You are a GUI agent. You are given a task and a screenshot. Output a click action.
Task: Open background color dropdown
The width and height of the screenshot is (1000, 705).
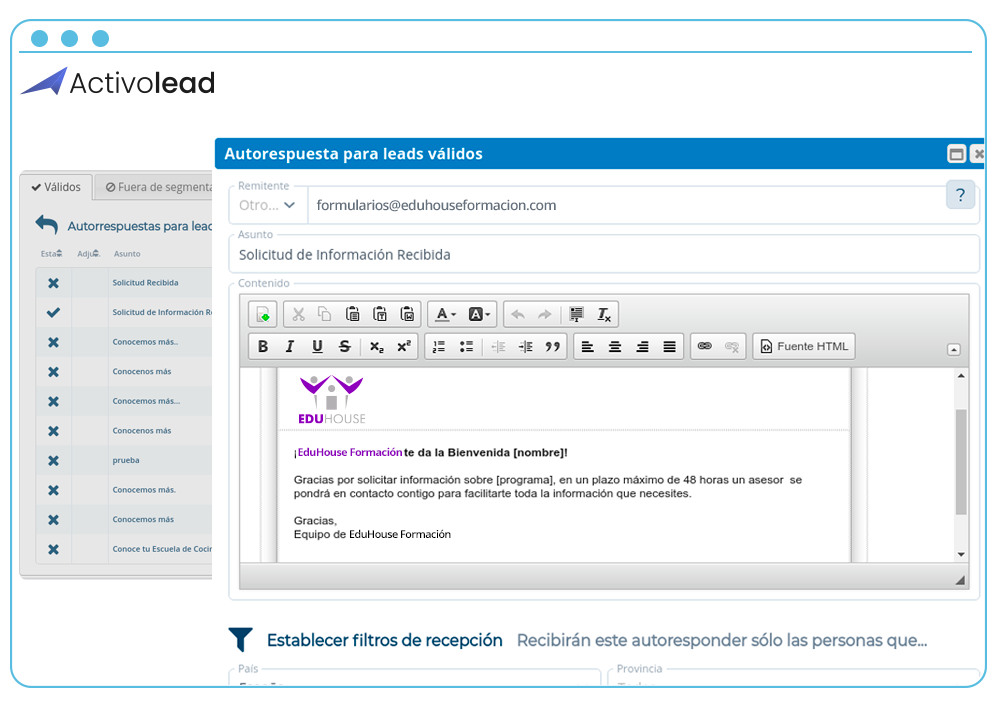point(479,314)
